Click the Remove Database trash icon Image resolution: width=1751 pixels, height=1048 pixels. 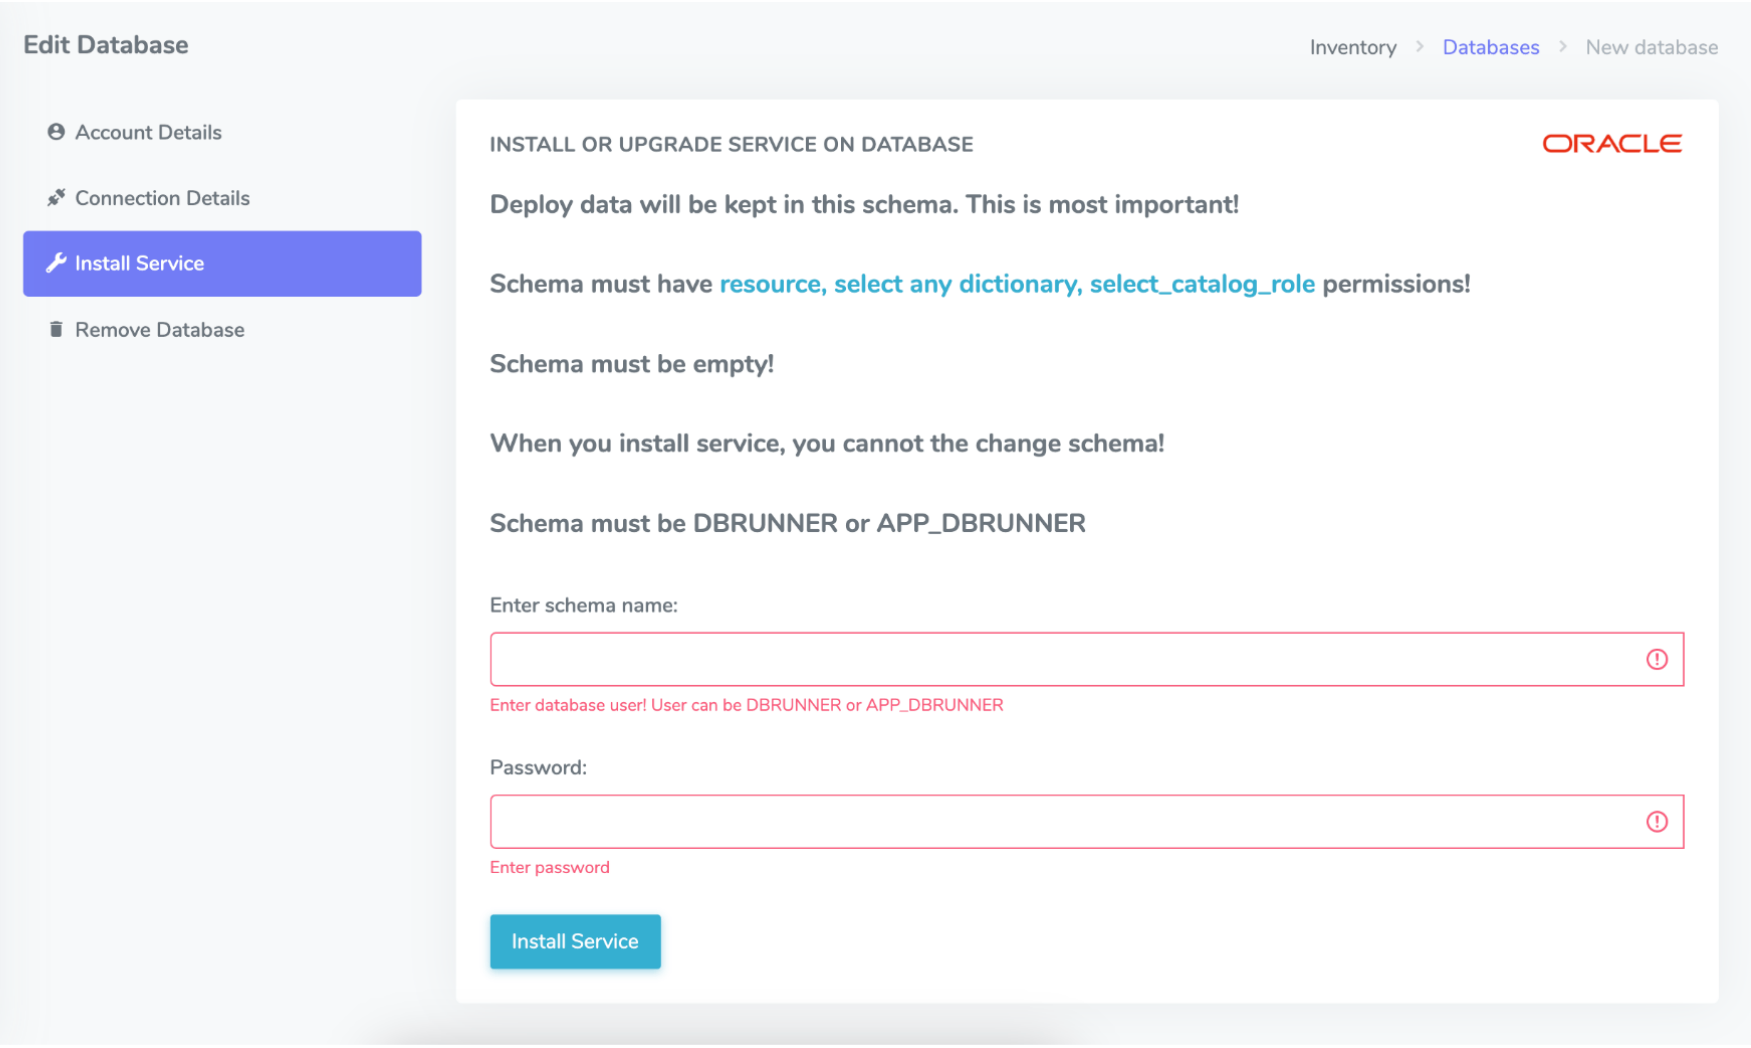pos(56,329)
